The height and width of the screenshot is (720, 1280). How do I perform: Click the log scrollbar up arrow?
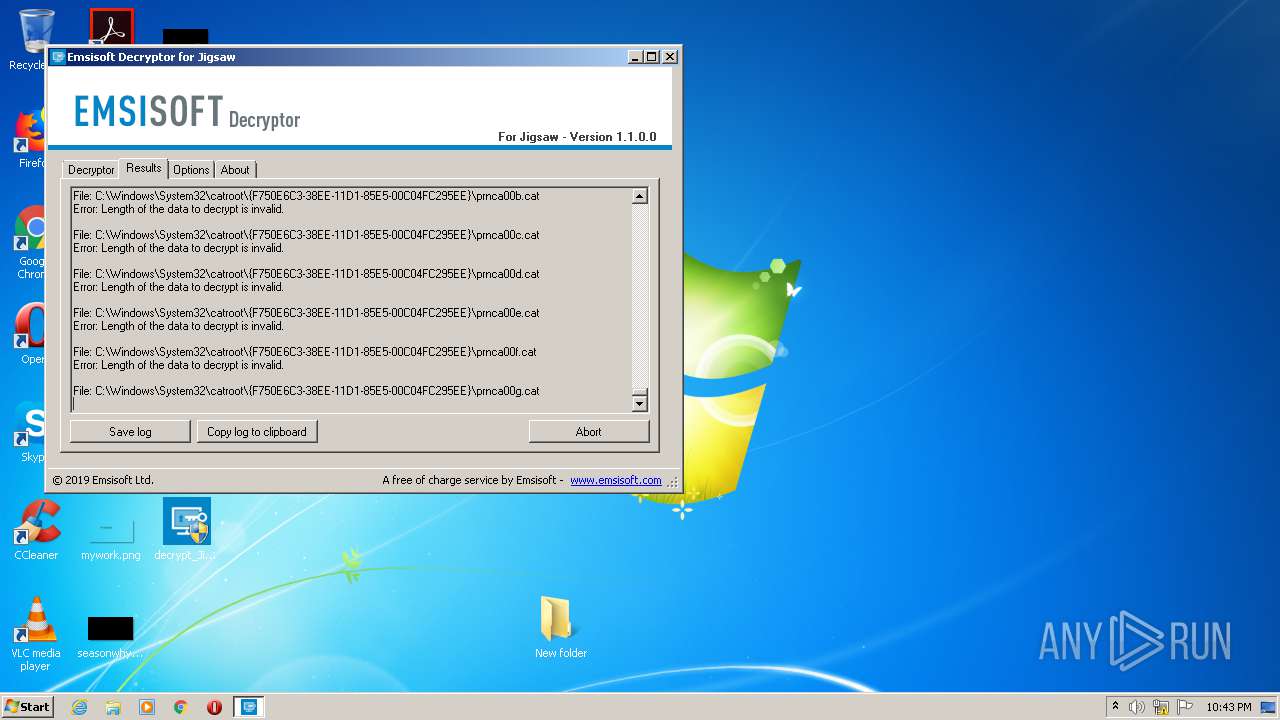(640, 196)
